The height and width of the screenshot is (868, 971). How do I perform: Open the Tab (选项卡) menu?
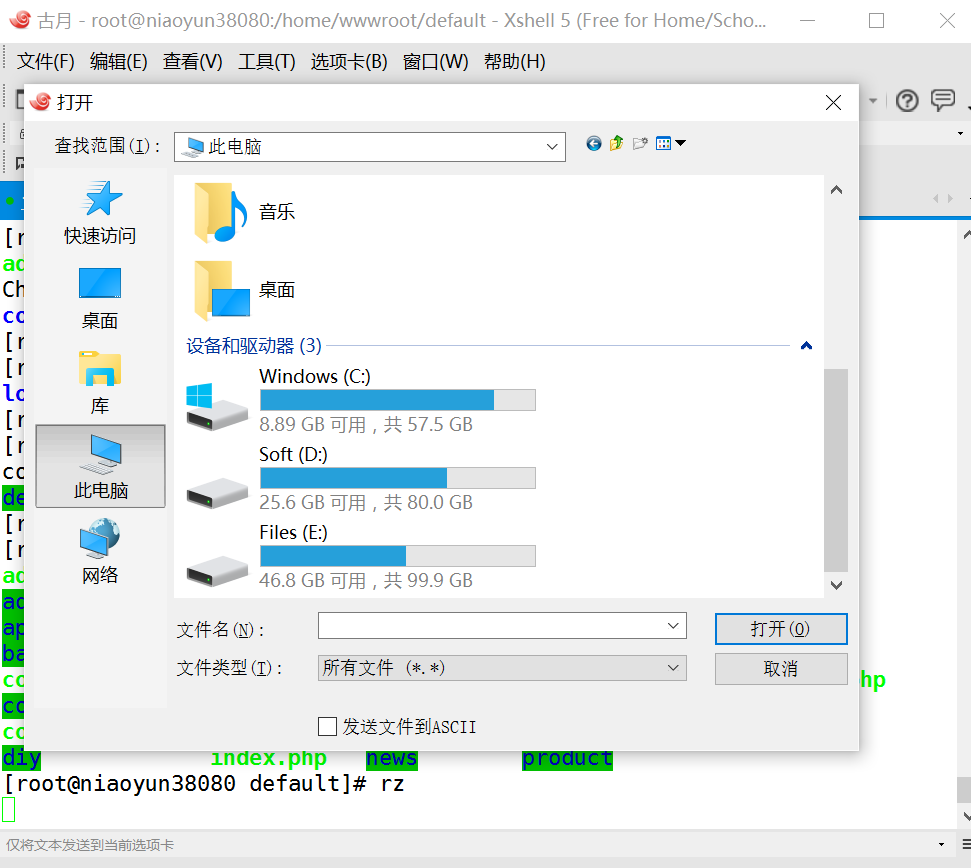pyautogui.click(x=349, y=61)
